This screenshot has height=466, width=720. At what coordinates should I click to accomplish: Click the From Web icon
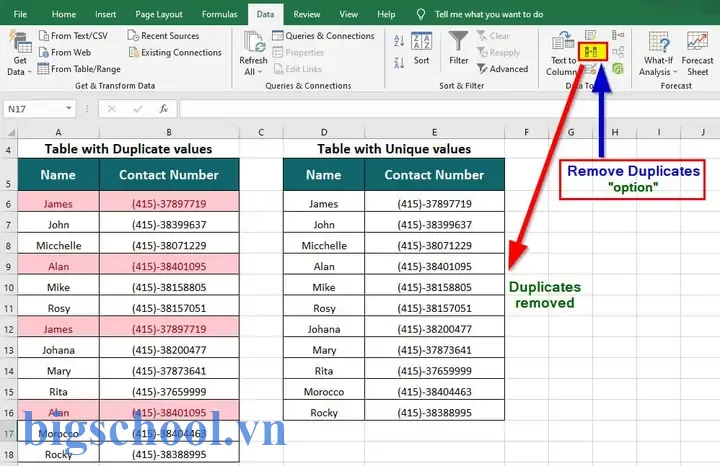tap(44, 52)
